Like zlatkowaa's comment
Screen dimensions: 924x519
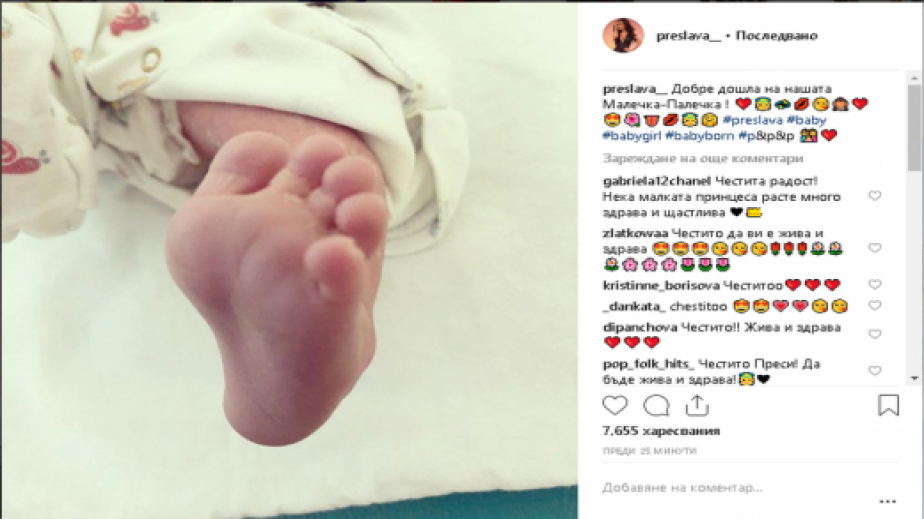coord(875,248)
